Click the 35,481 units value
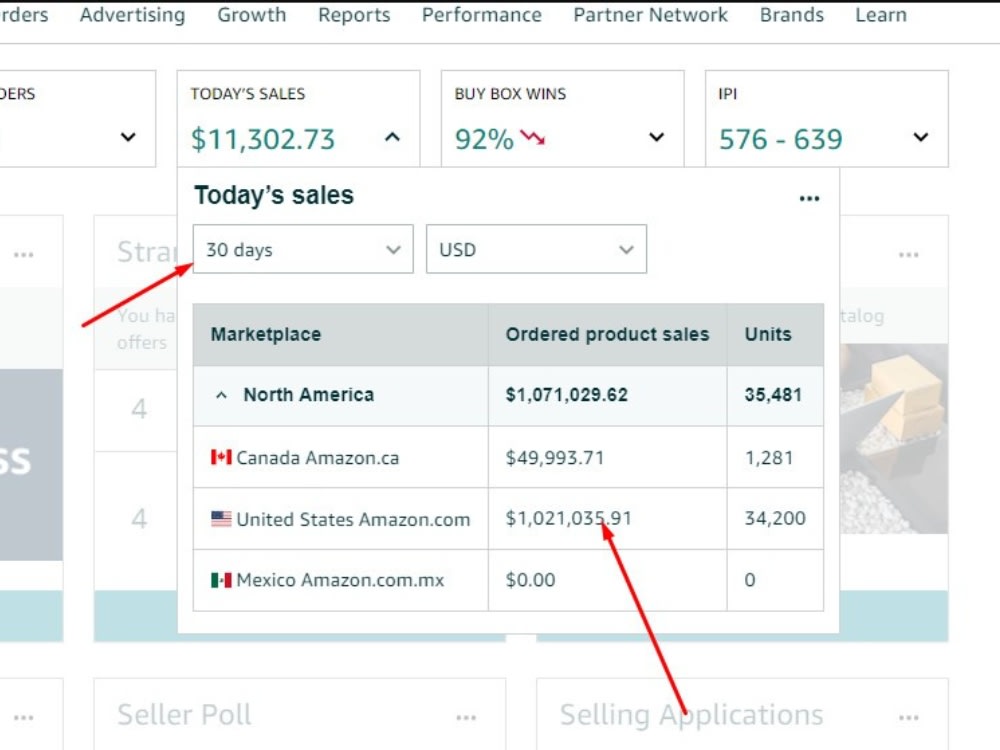Screen dimensions: 1000x750 pyautogui.click(x=773, y=395)
